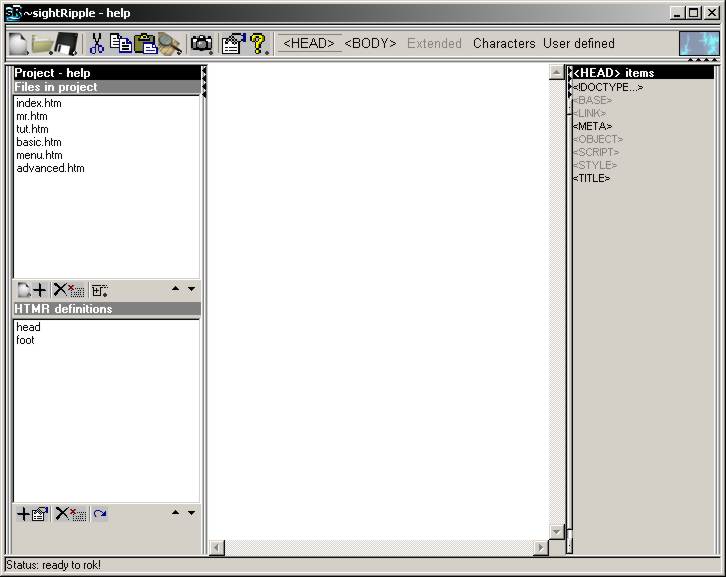Add existing file with plus icon under project files
Viewport: 726px width, 577px height.
[40, 290]
